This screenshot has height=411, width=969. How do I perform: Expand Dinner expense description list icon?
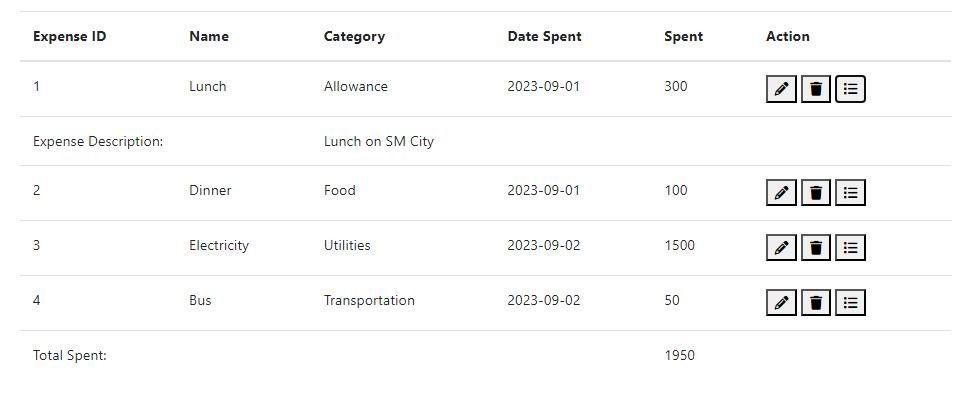tap(850, 193)
